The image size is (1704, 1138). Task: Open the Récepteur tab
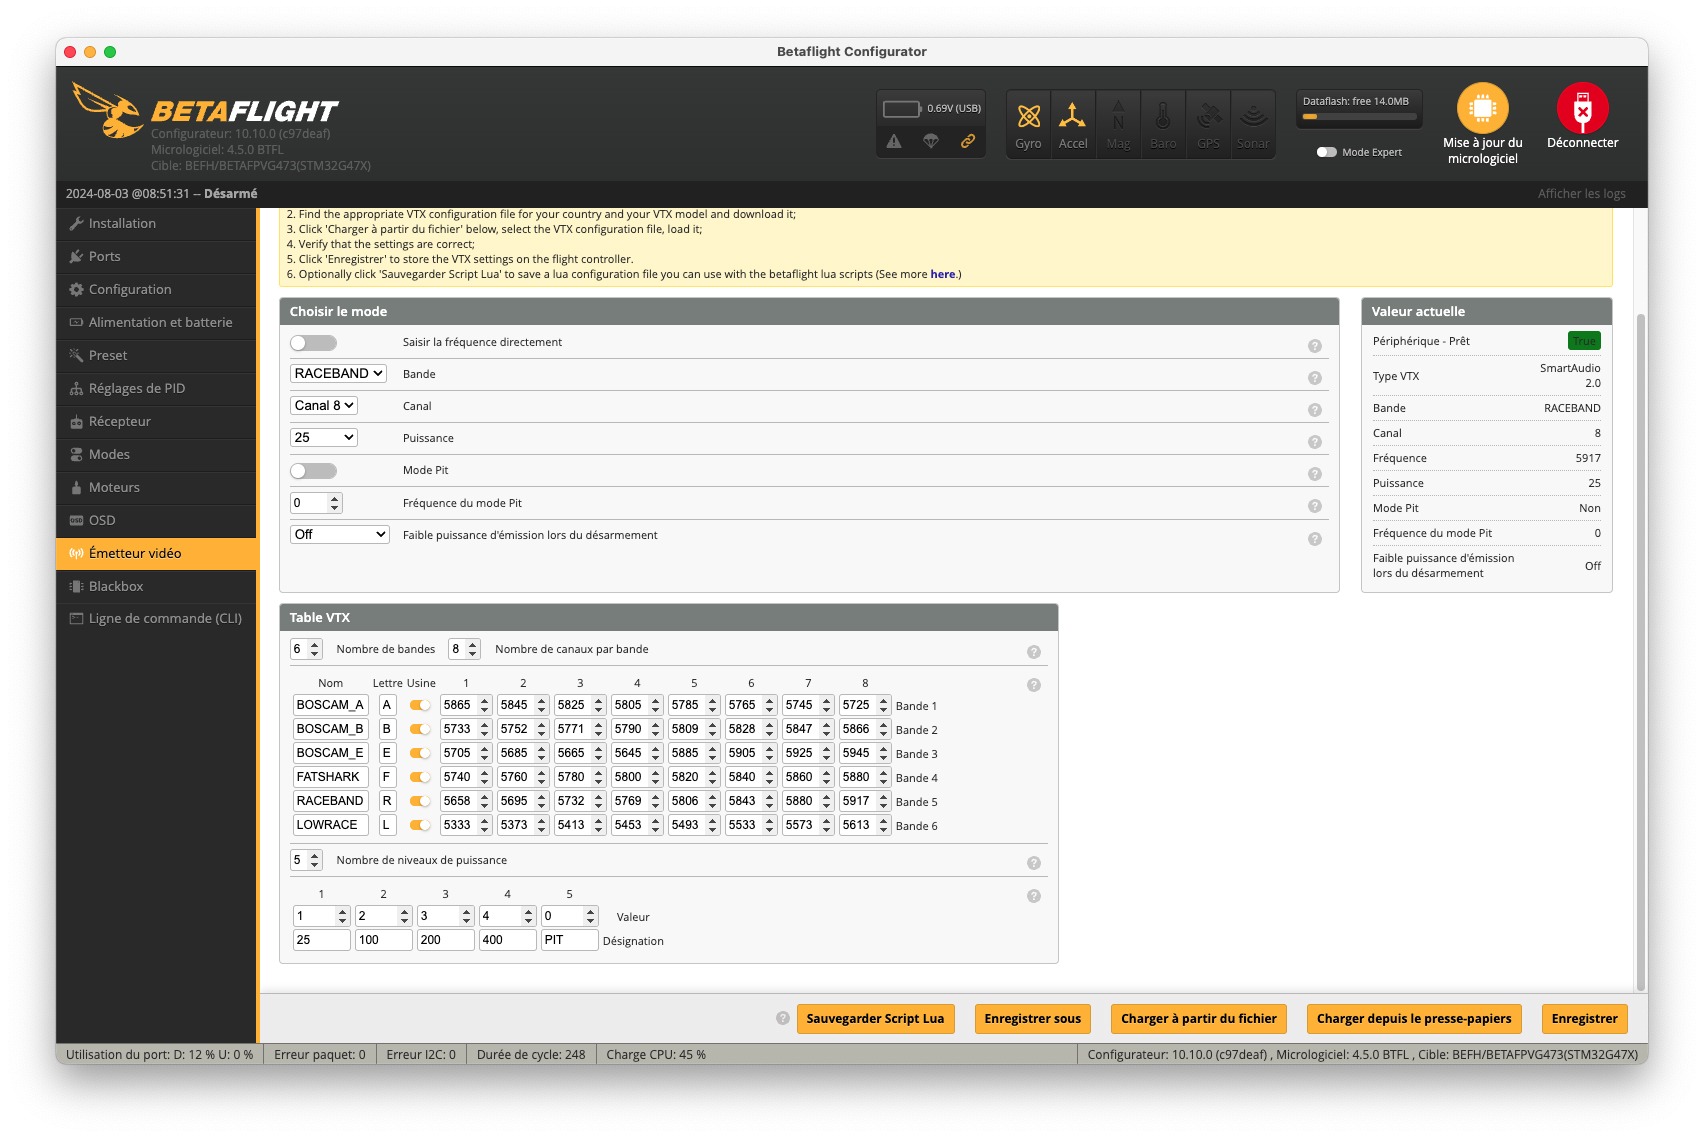click(x=157, y=421)
